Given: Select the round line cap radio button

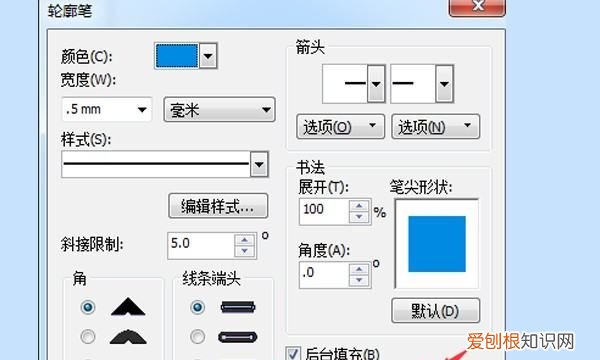Looking at the screenshot, I should coord(197,337).
